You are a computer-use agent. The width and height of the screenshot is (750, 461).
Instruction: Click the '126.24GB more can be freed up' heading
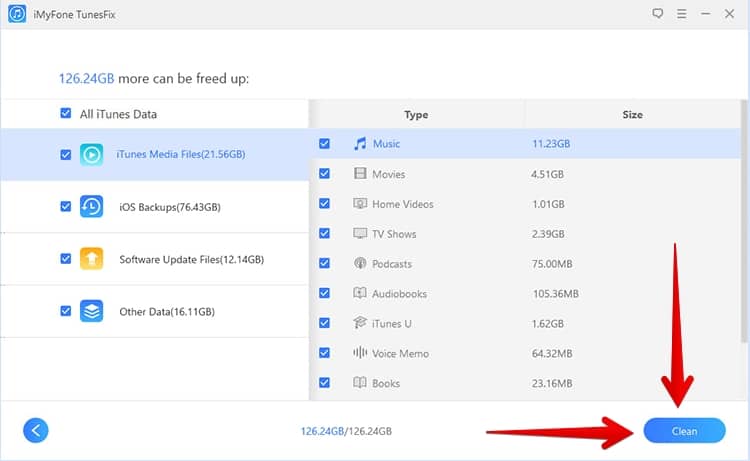click(154, 78)
